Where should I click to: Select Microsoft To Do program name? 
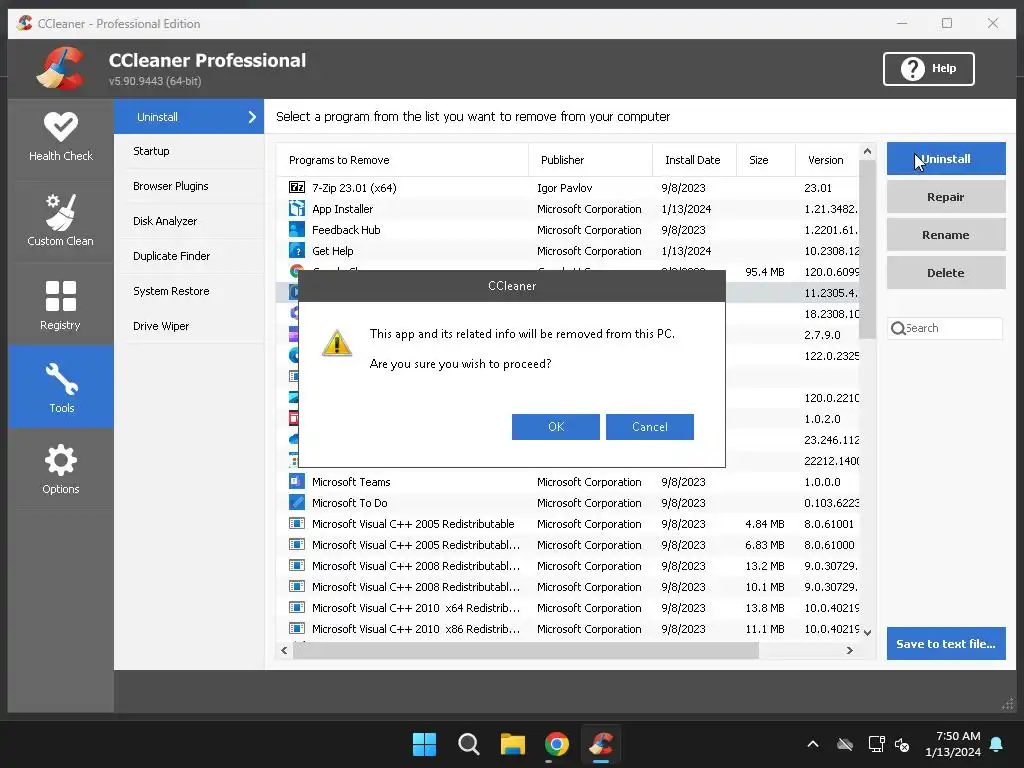(349, 502)
